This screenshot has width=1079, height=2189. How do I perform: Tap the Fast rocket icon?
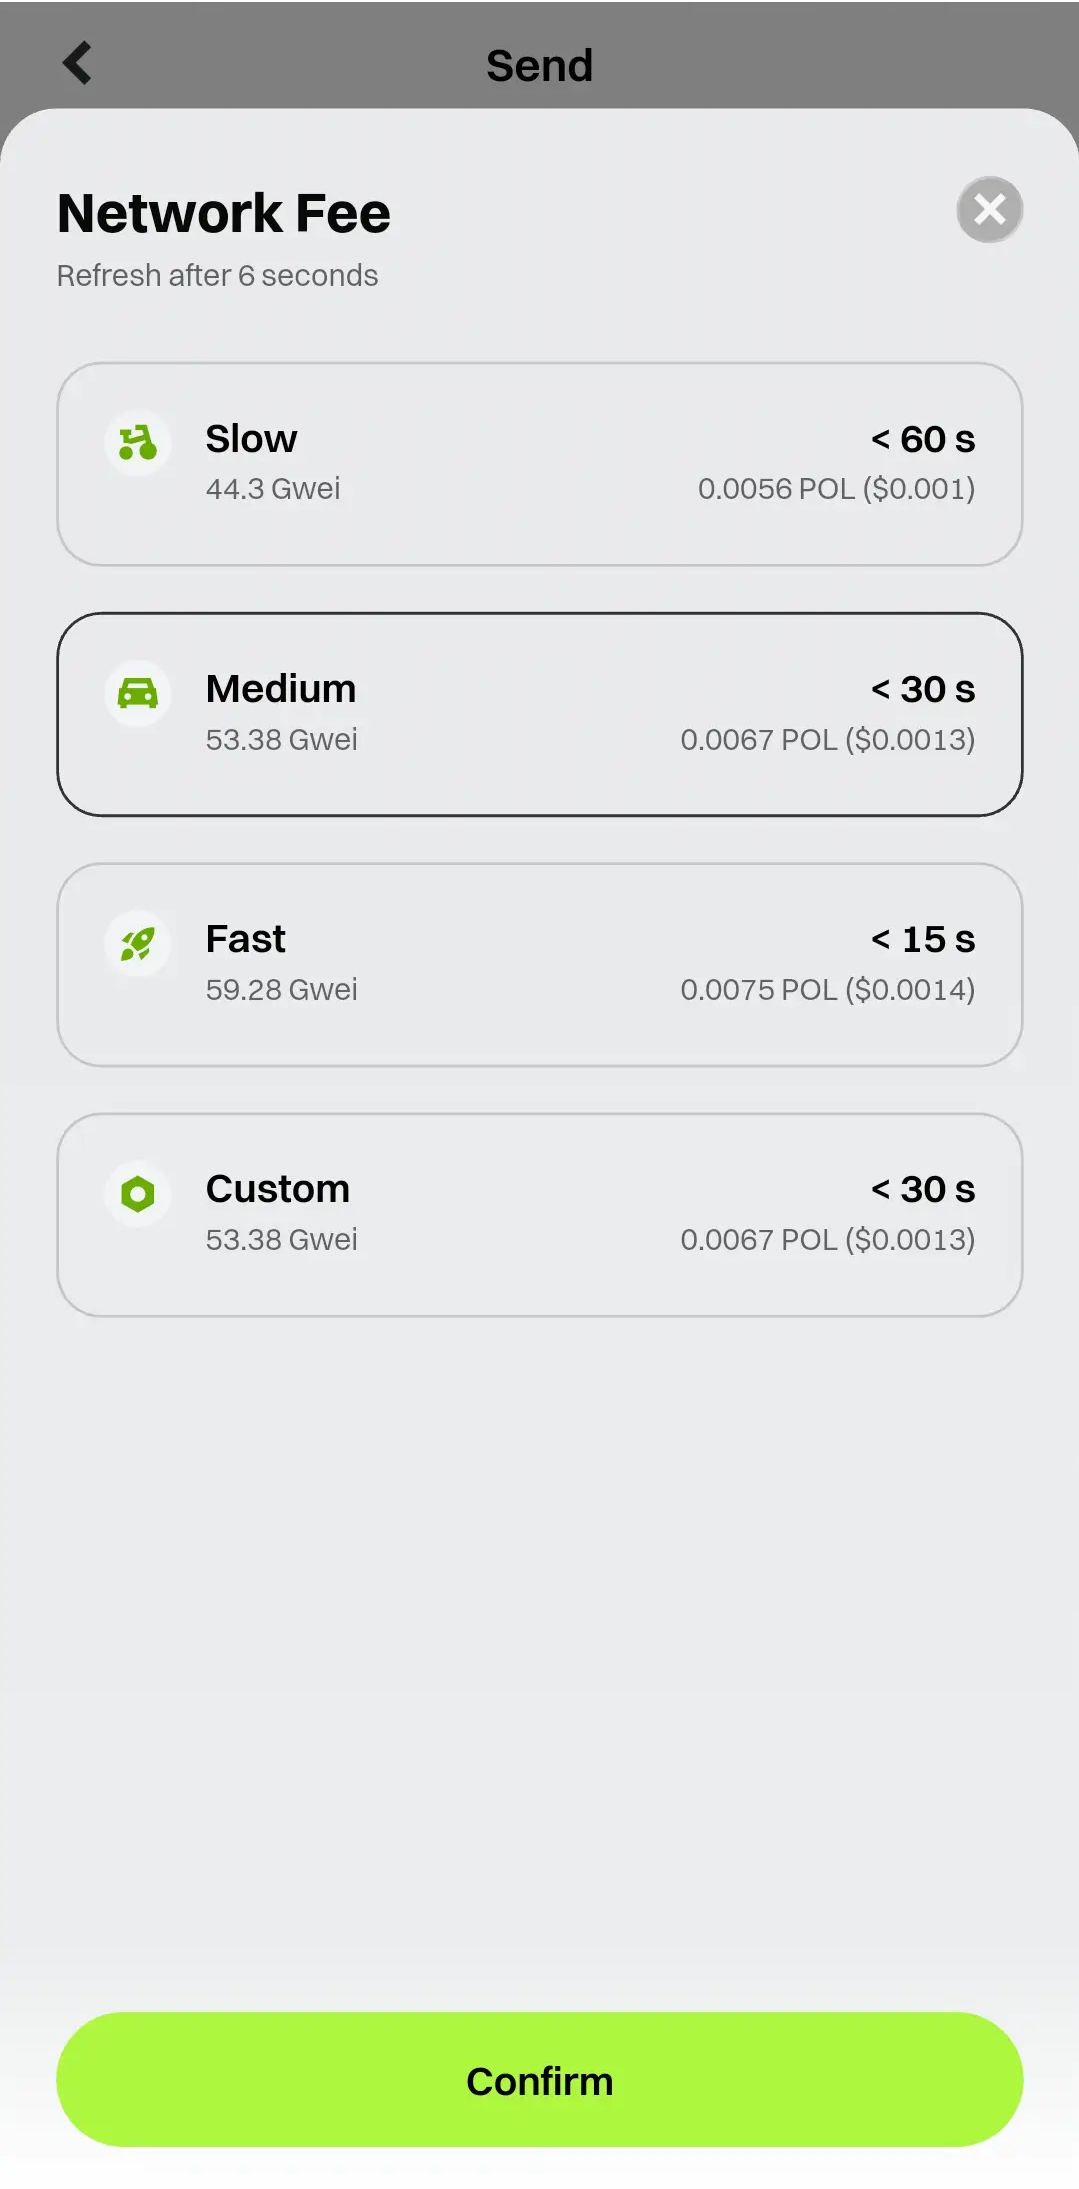point(138,943)
